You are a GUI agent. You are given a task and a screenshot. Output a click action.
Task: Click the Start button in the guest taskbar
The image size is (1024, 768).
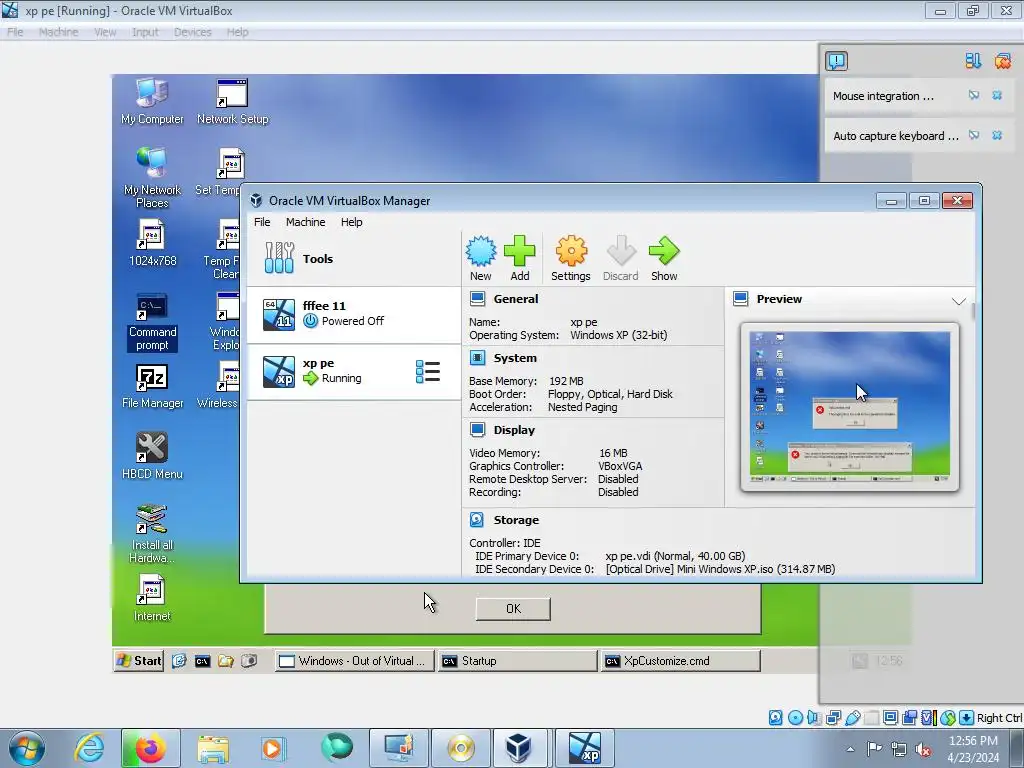click(x=139, y=661)
